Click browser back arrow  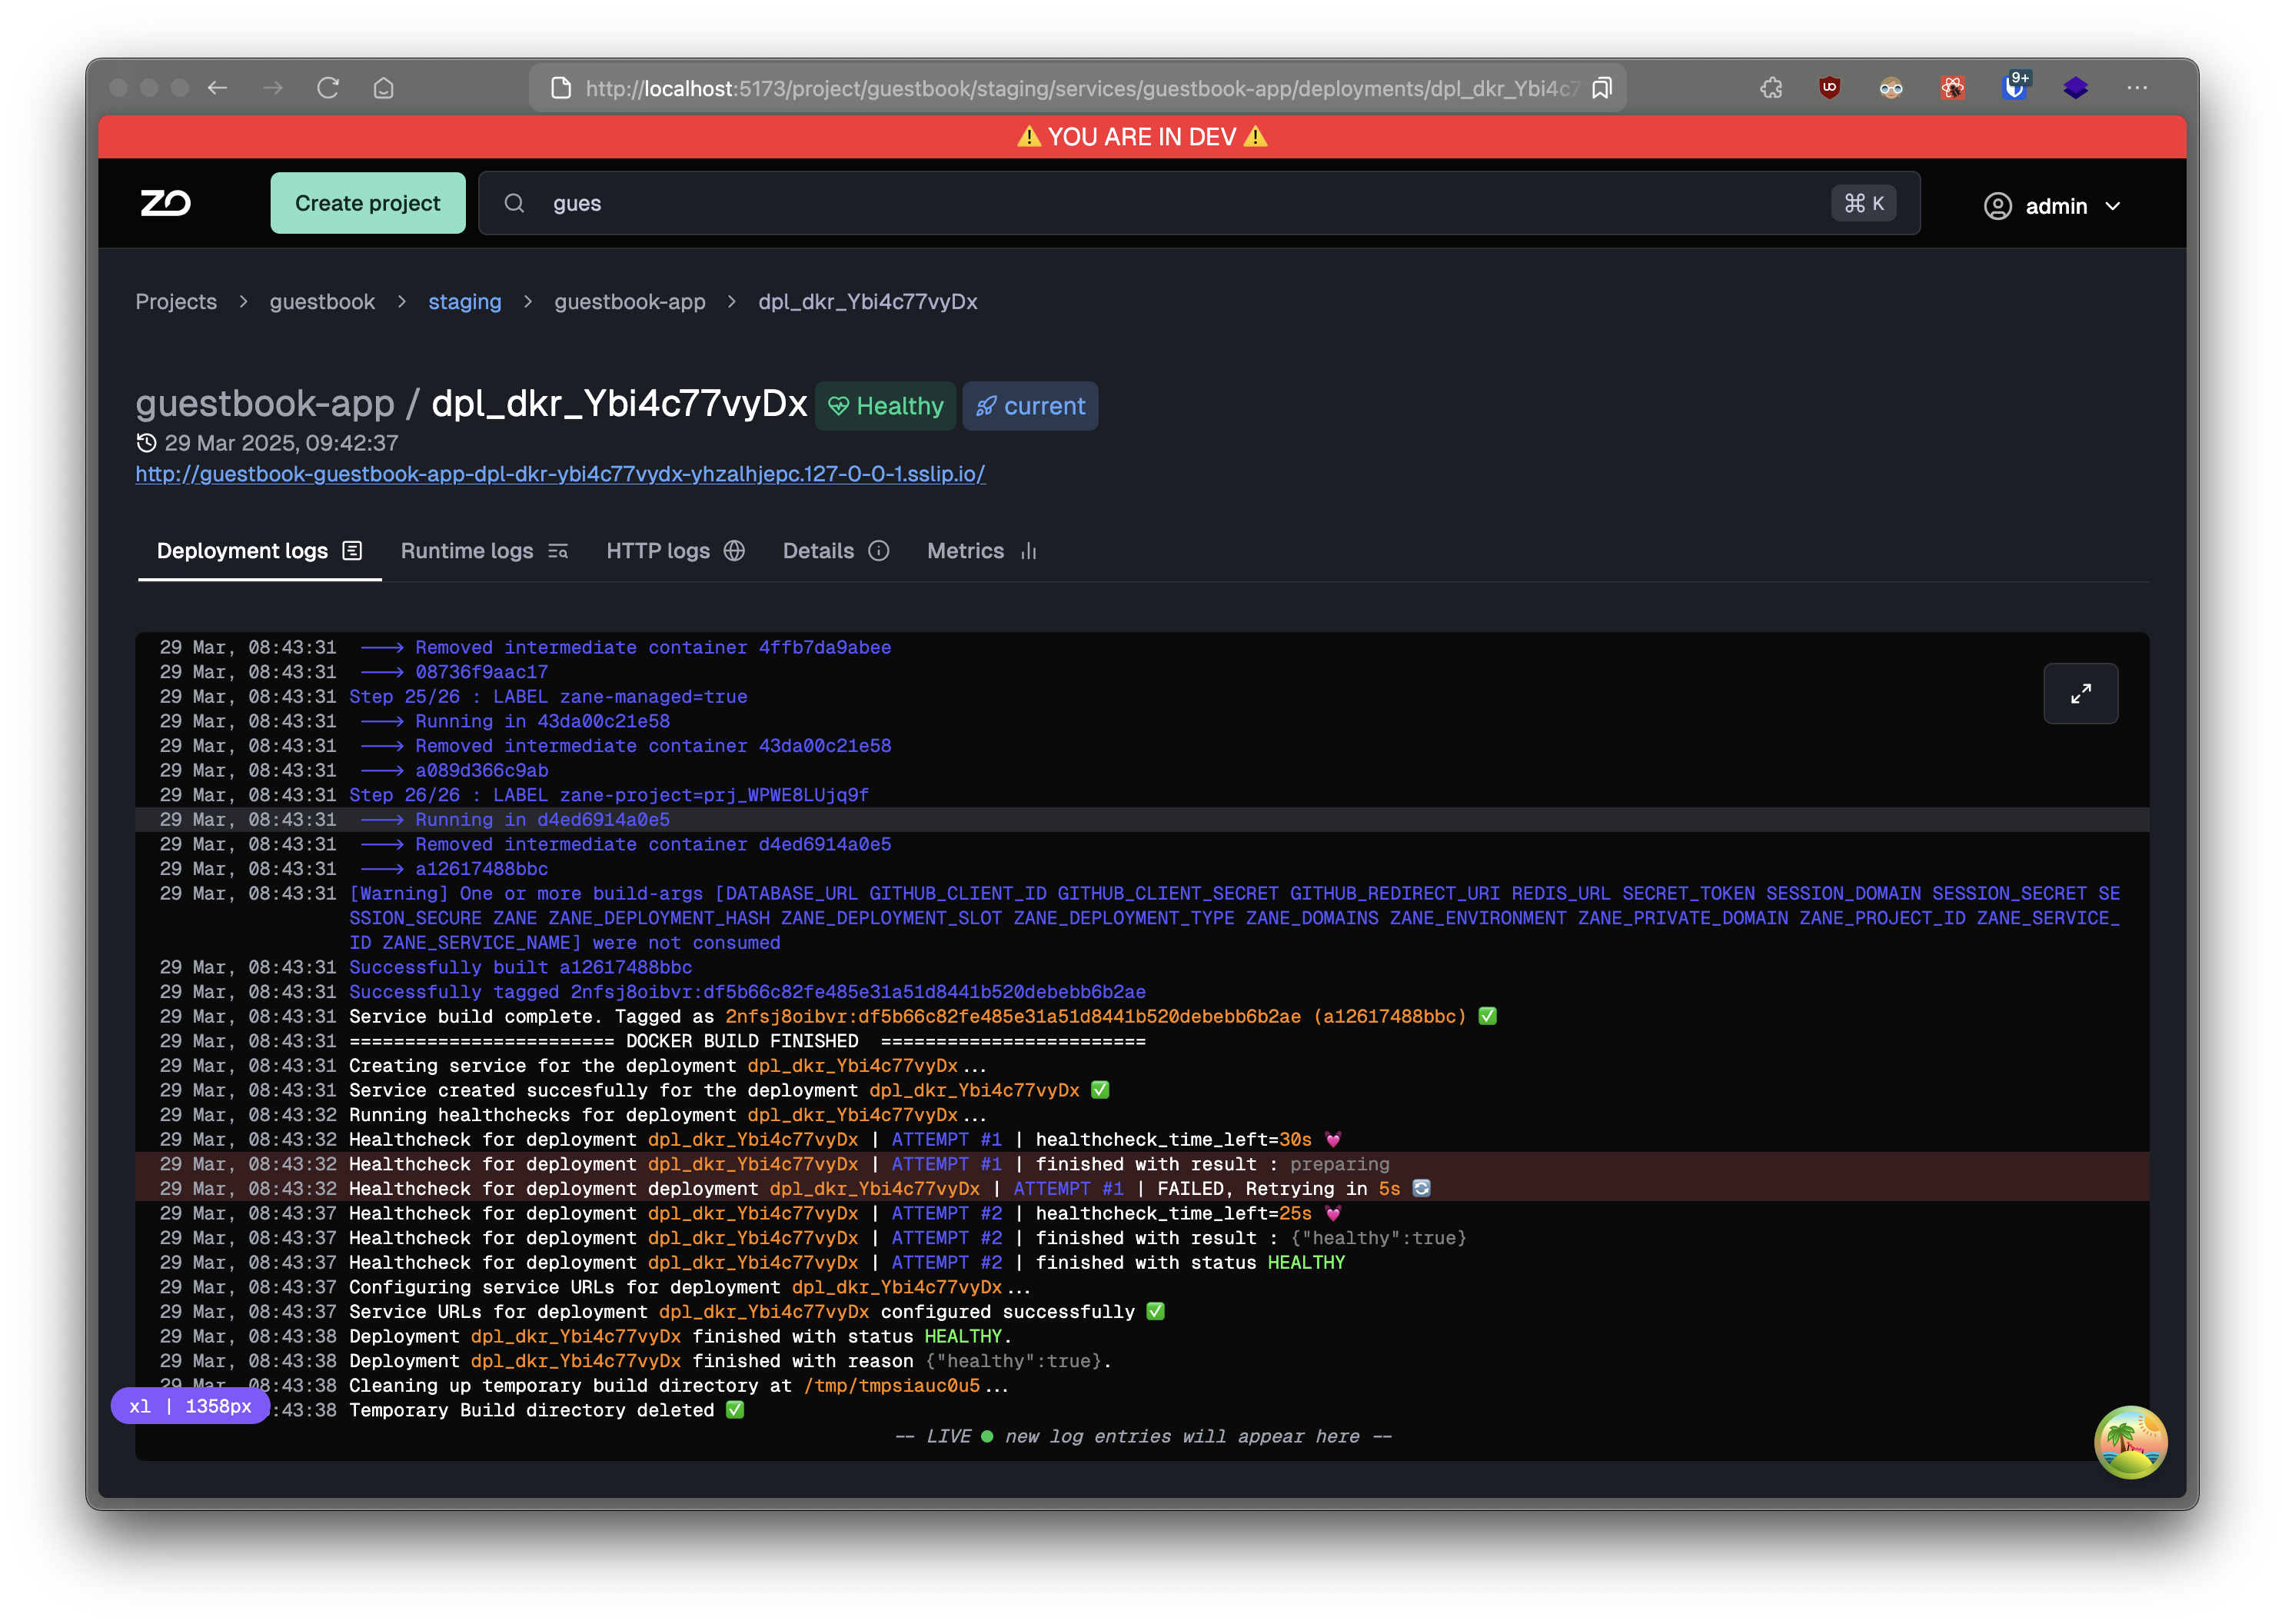click(x=217, y=88)
